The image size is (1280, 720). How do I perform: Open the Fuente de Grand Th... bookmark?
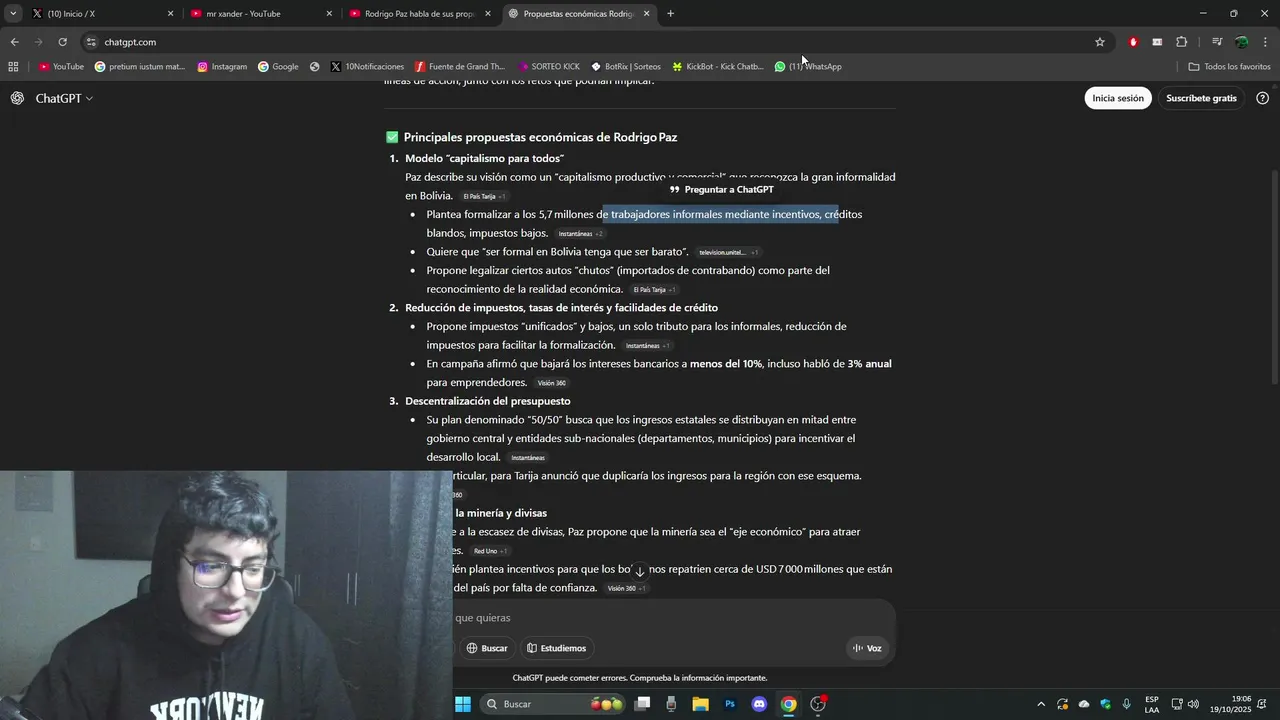tap(460, 67)
